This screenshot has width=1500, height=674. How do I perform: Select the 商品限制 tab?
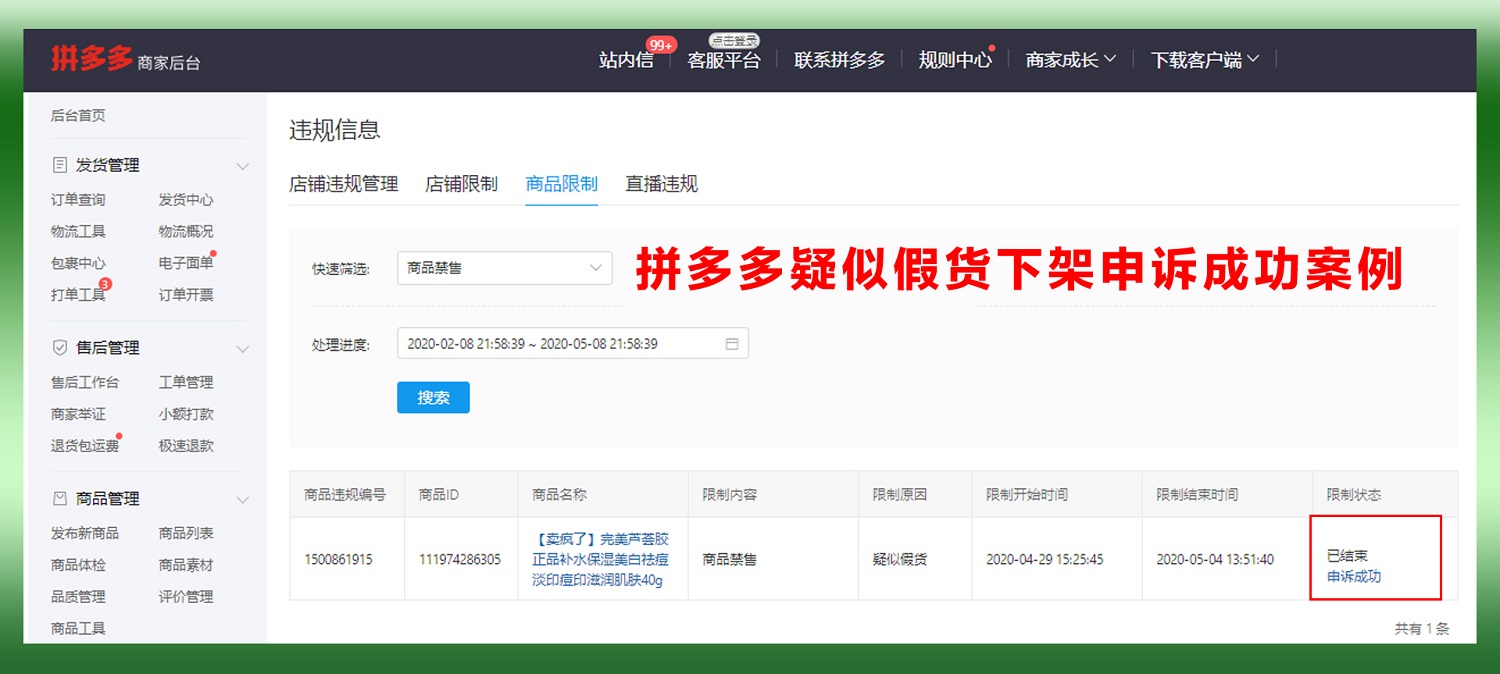(562, 184)
